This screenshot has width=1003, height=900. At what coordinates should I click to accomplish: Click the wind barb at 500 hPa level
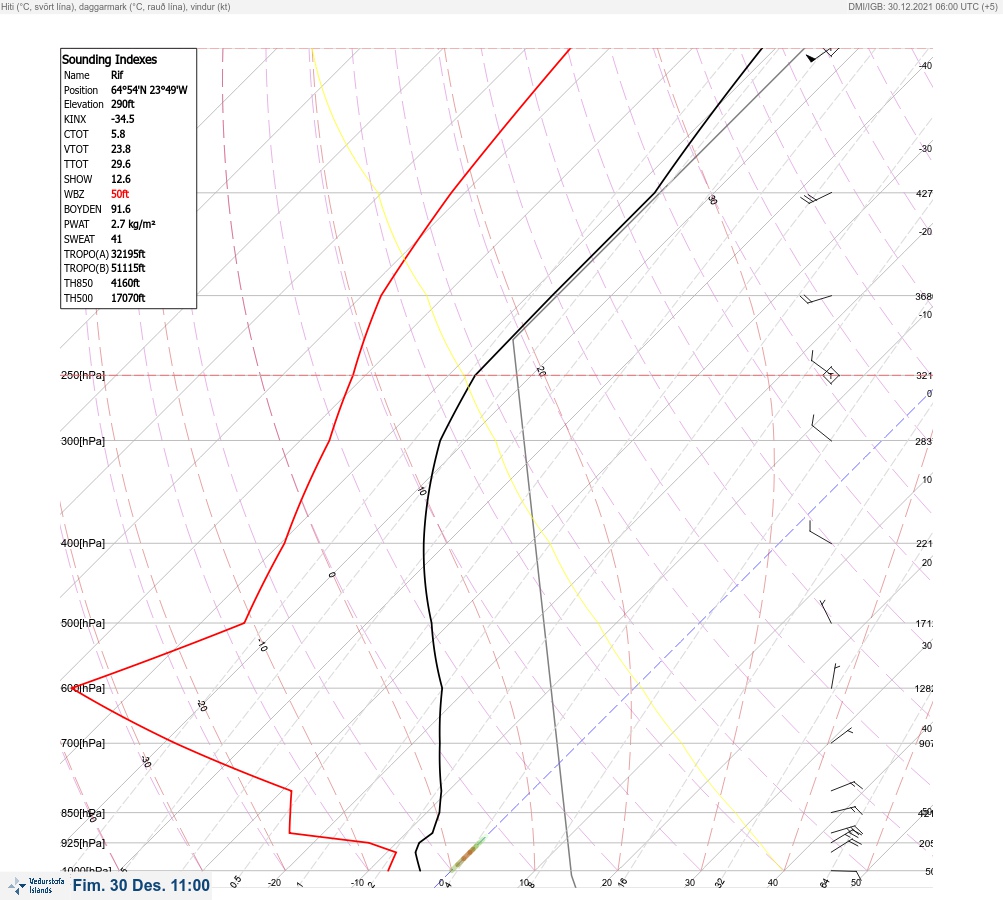pyautogui.click(x=826, y=611)
